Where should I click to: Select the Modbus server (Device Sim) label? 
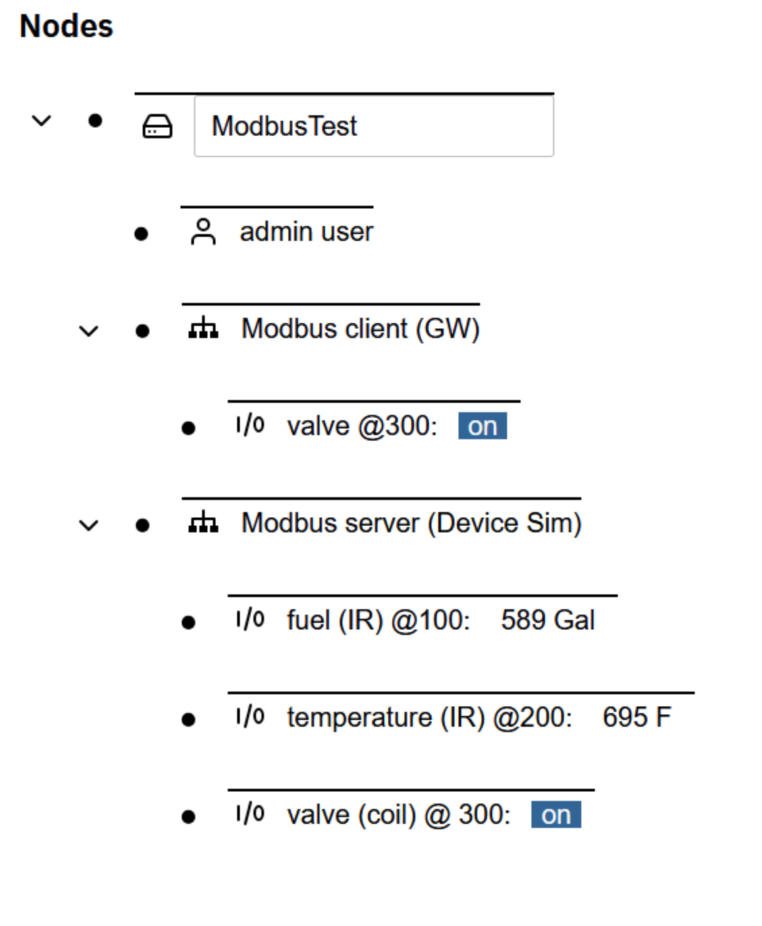point(411,523)
